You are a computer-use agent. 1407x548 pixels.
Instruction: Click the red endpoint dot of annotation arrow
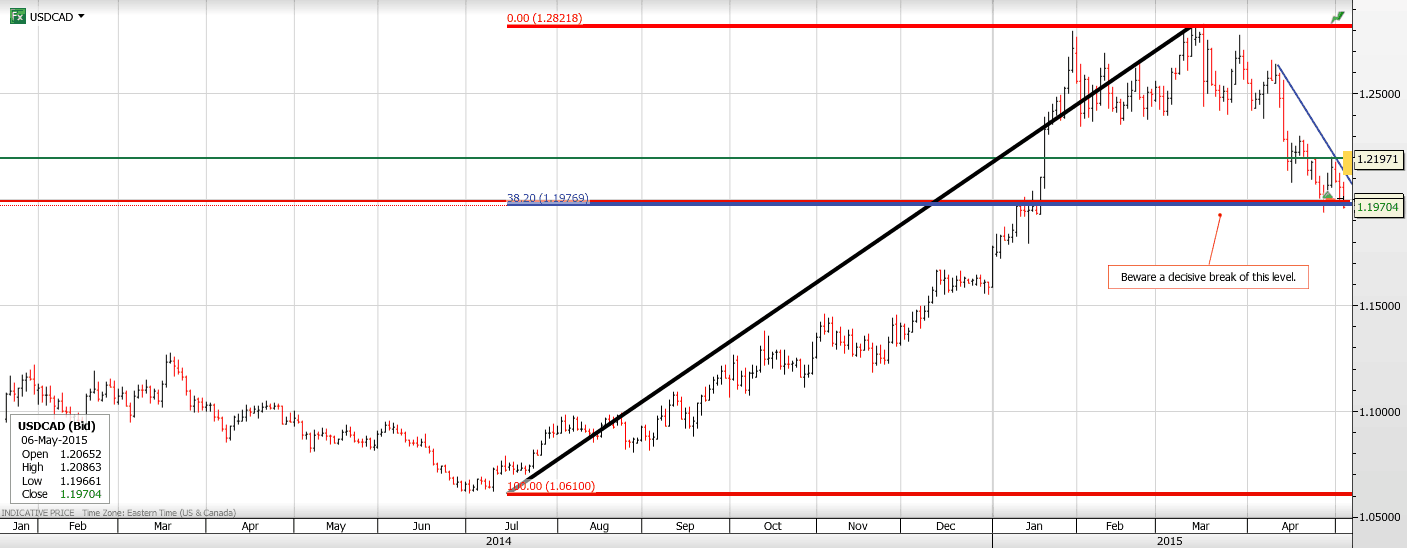(1220, 215)
